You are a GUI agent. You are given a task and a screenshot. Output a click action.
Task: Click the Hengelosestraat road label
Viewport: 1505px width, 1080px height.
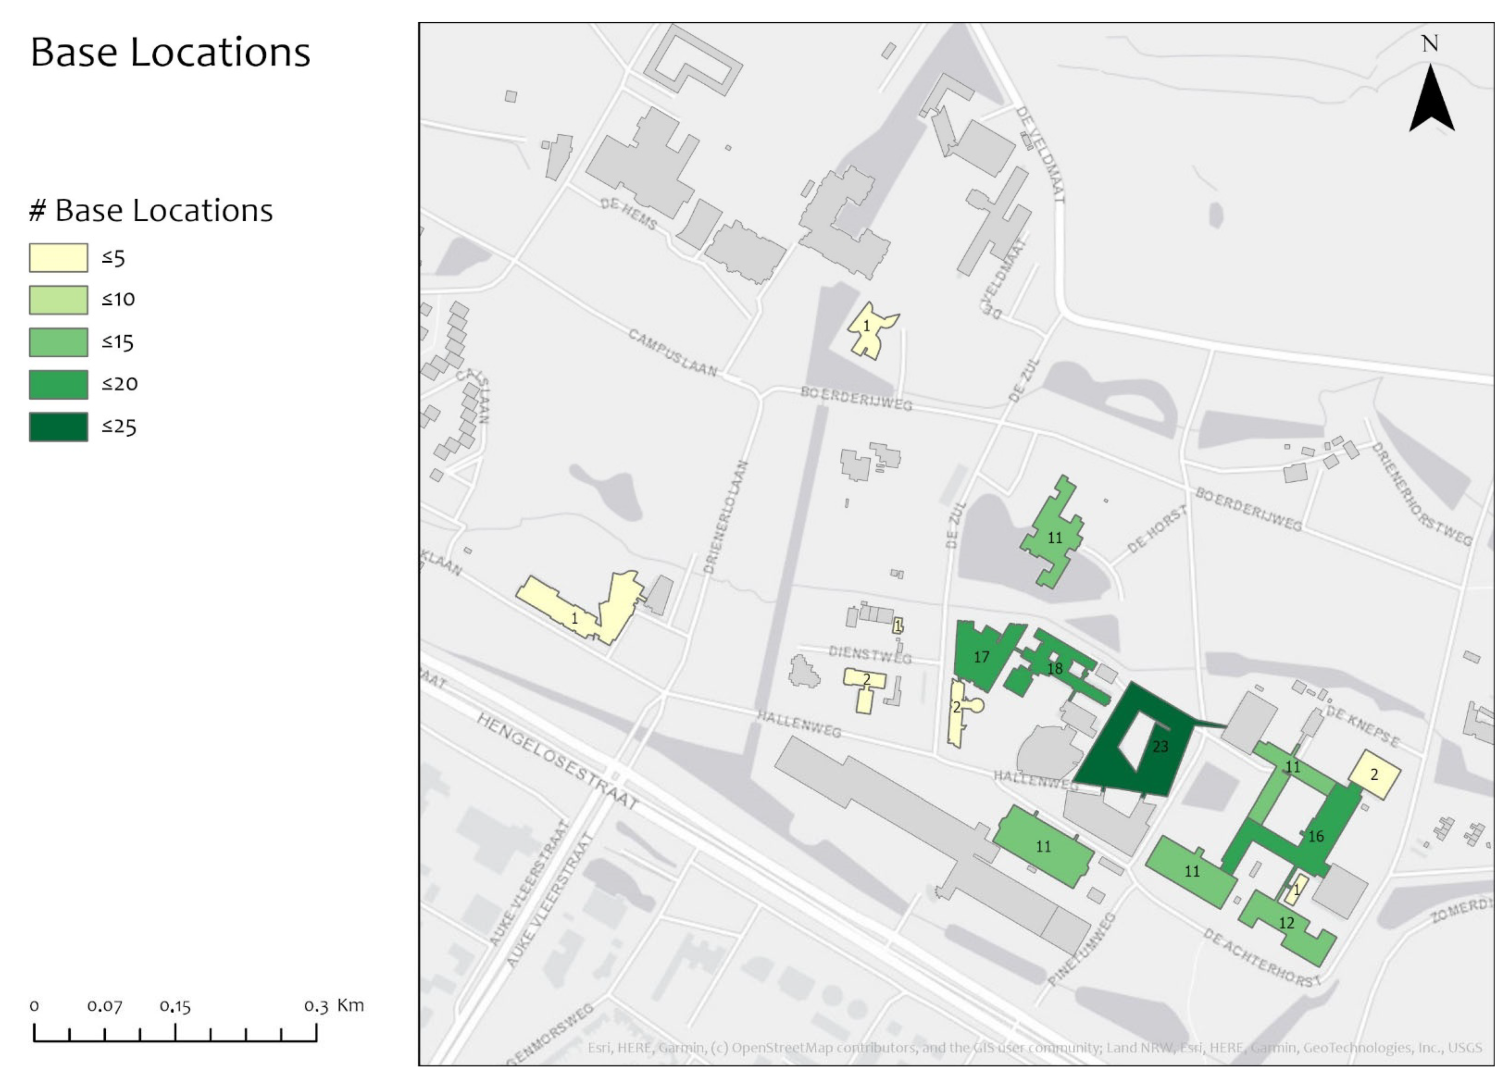tap(557, 761)
